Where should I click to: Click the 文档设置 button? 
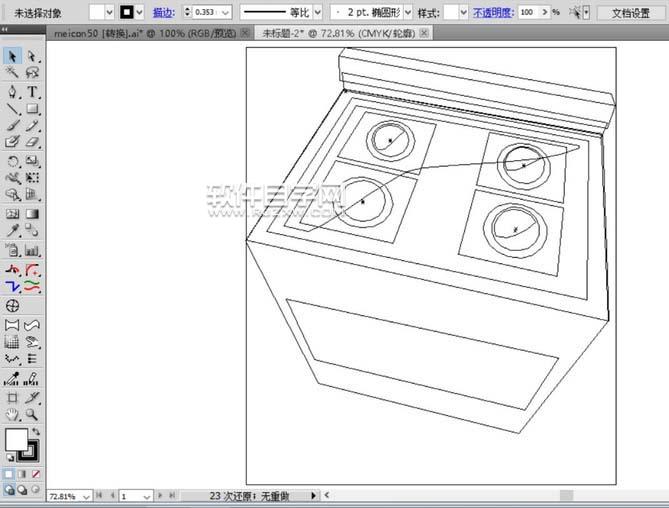click(x=630, y=13)
